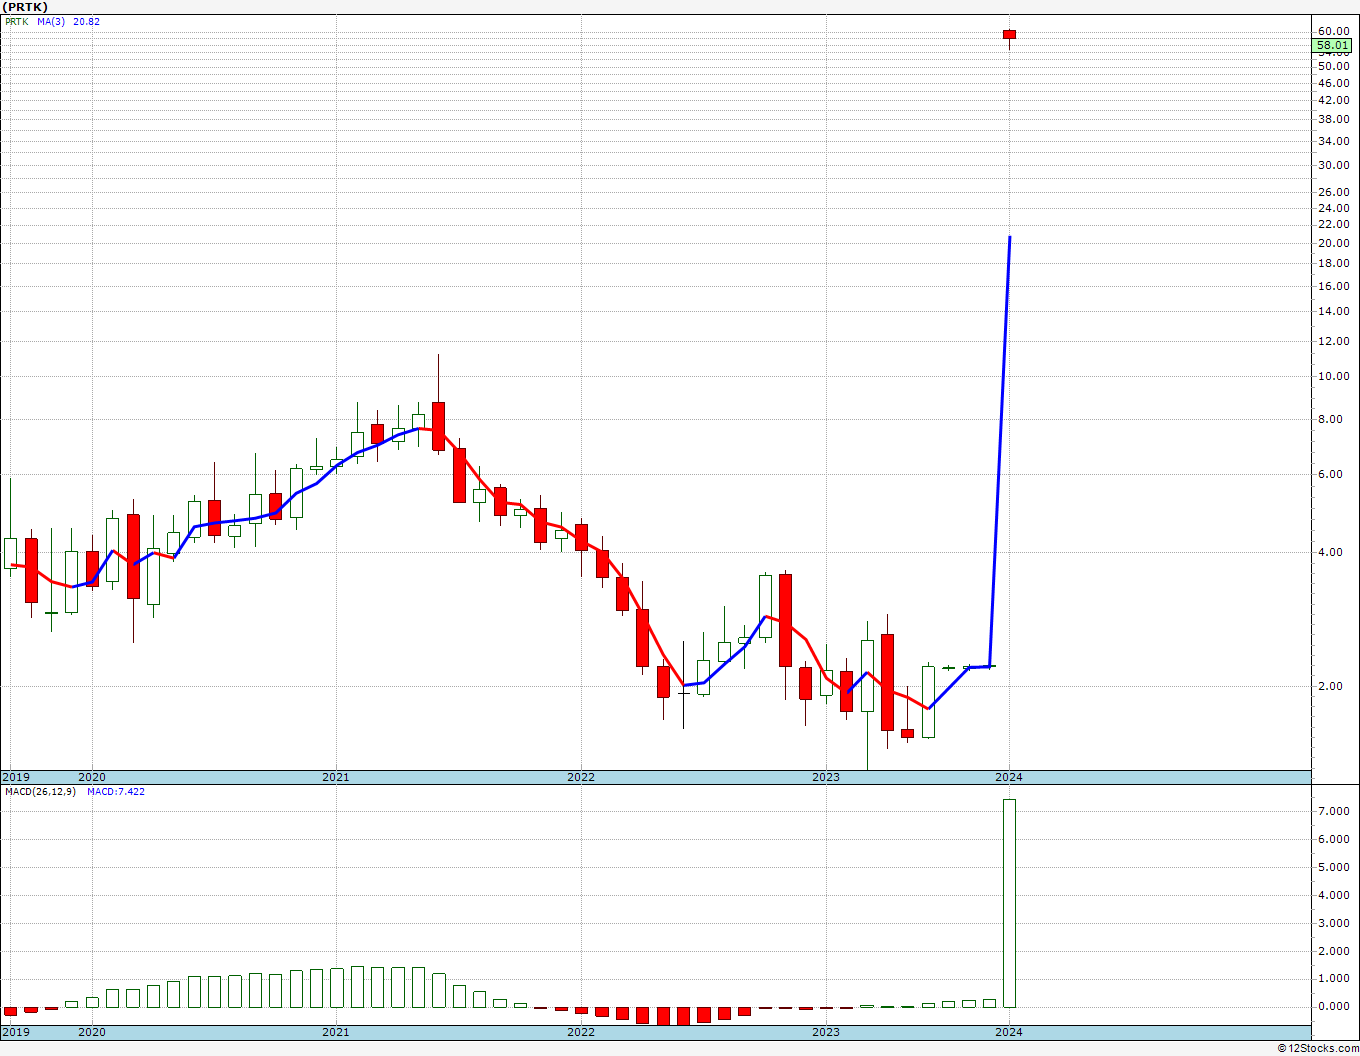Click the 18.00 price axis label
The image size is (1360, 1056).
click(x=1334, y=264)
